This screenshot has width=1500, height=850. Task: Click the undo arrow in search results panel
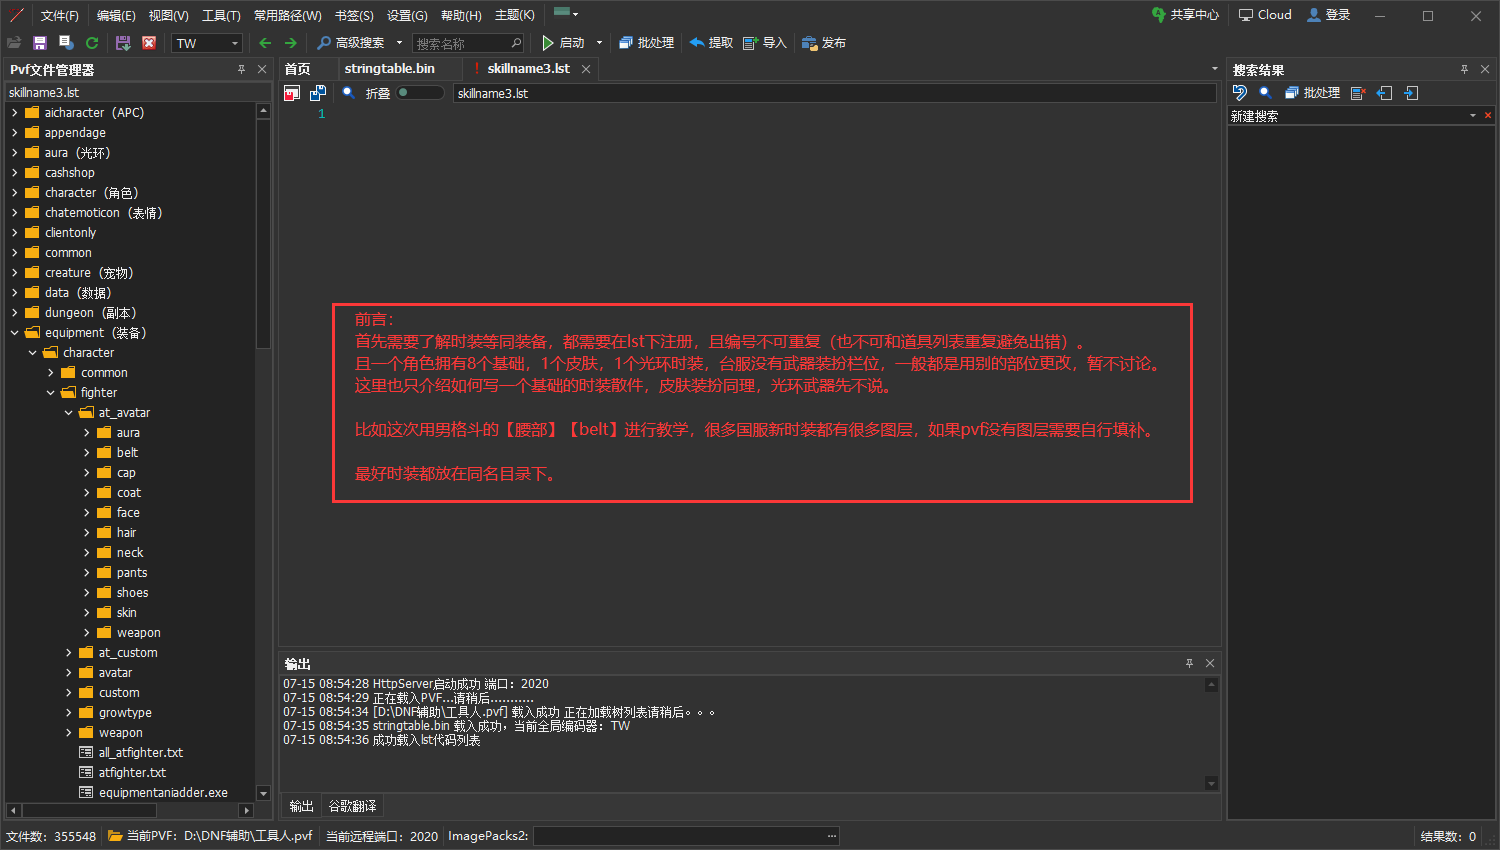[1240, 93]
